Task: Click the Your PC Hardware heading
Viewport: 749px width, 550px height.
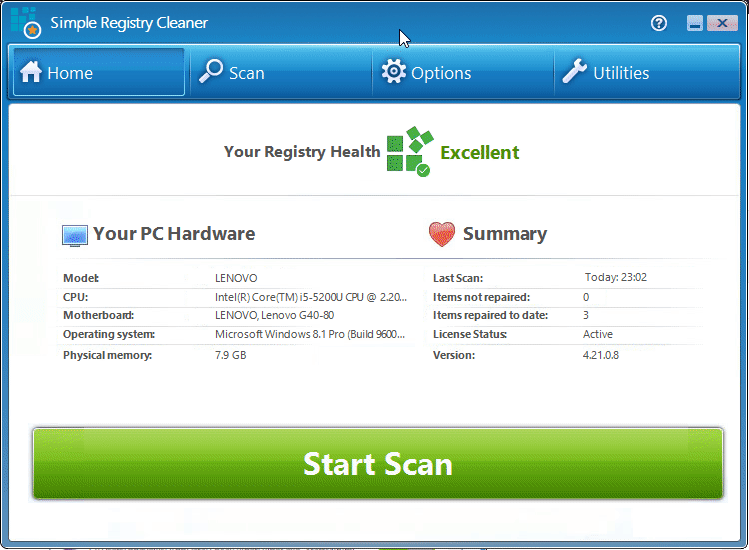Action: pyautogui.click(x=174, y=234)
